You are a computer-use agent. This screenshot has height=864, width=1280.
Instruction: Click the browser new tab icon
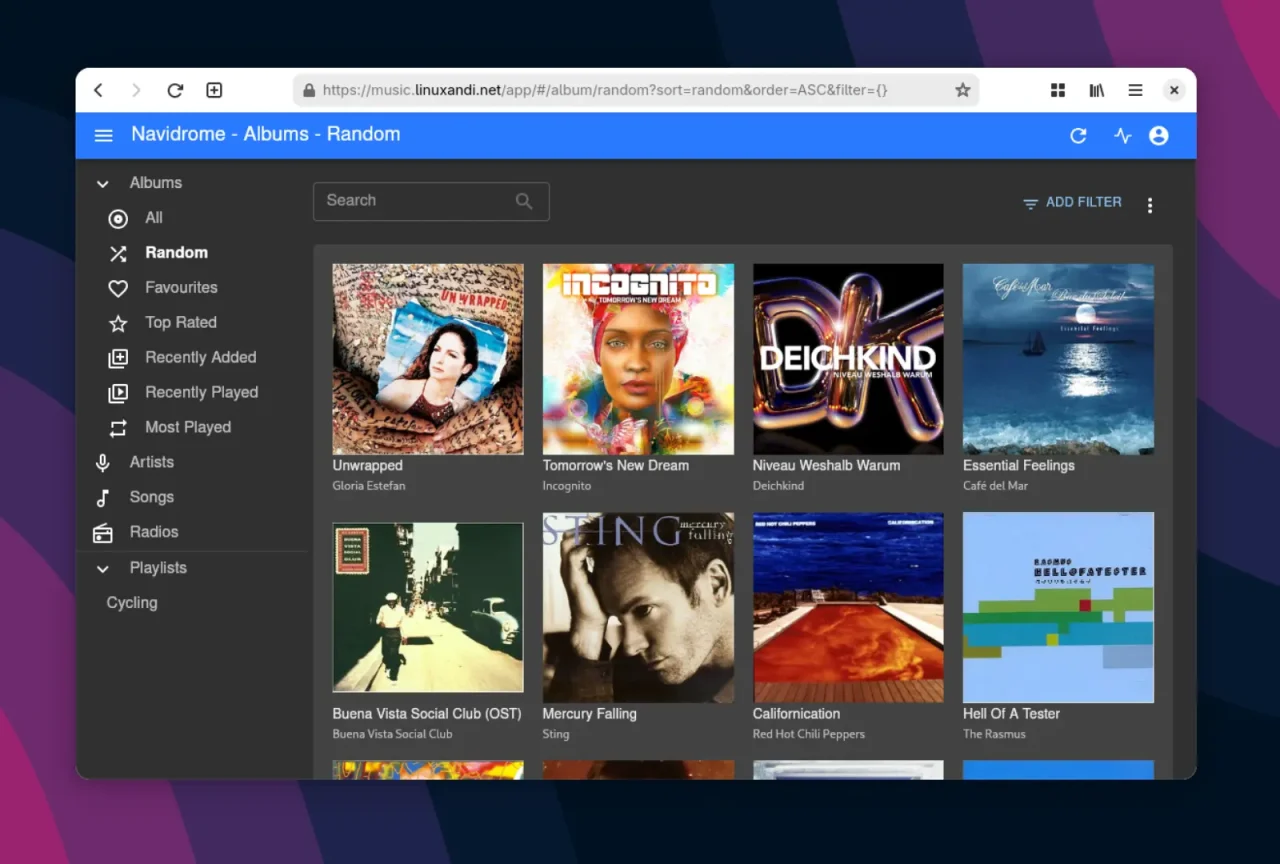(214, 90)
